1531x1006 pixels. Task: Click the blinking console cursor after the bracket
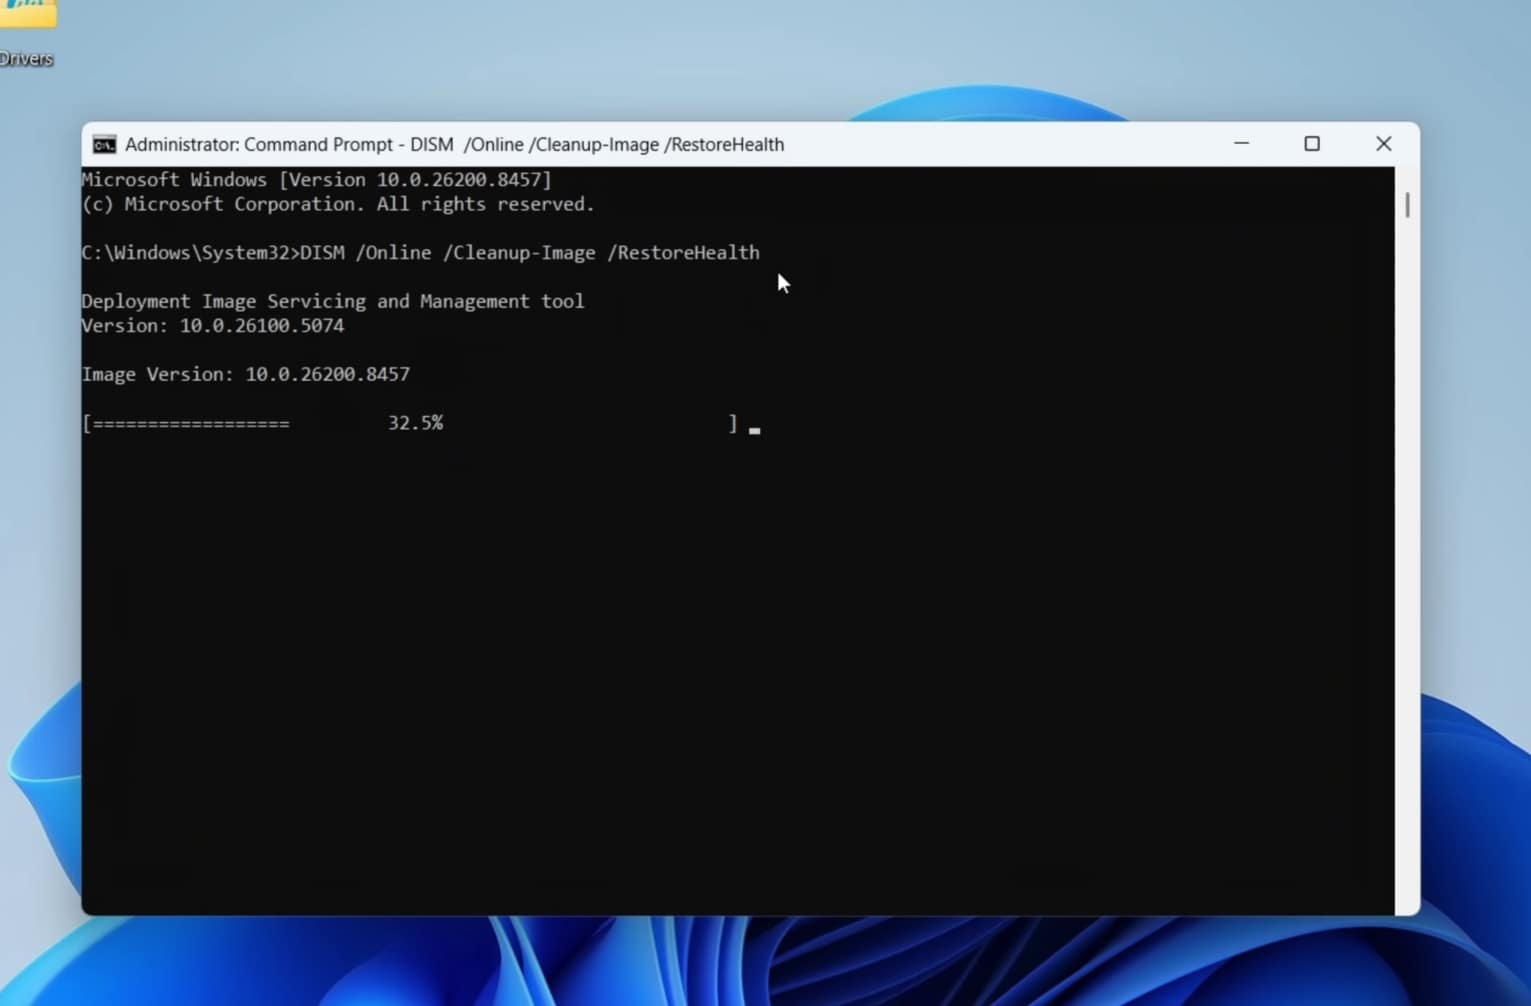click(755, 431)
